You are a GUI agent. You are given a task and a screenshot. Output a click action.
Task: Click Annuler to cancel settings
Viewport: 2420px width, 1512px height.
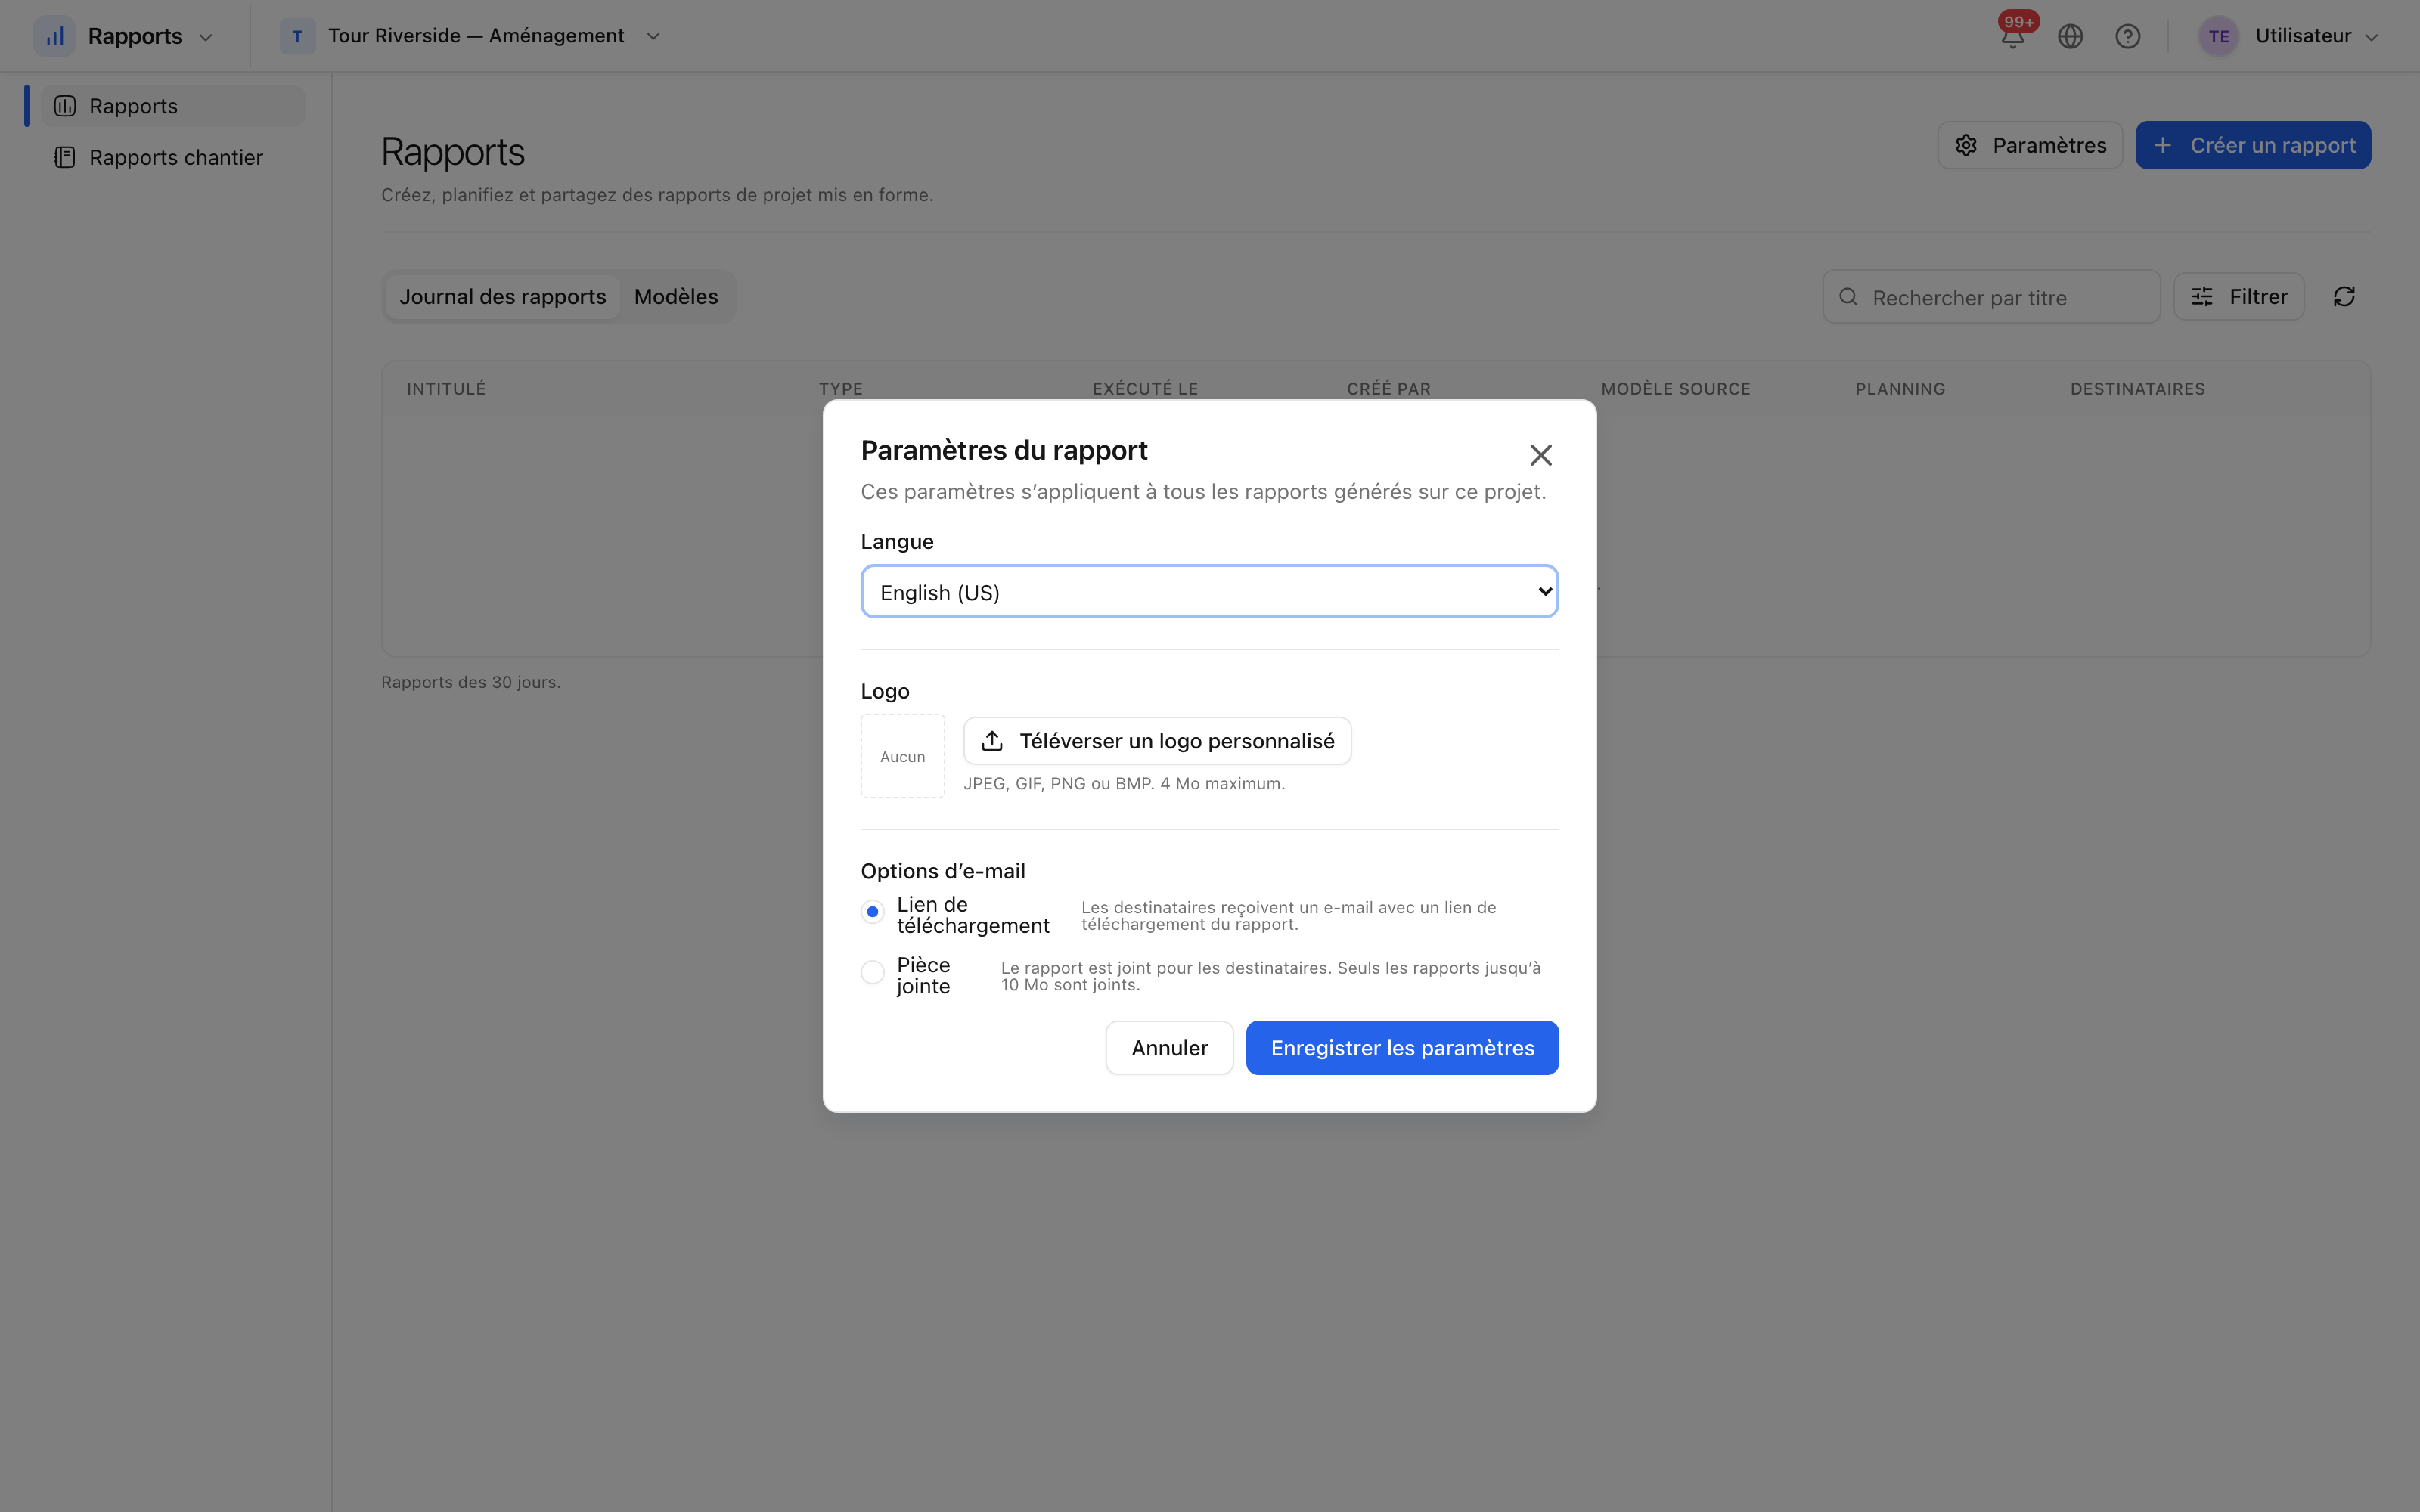[1169, 1048]
